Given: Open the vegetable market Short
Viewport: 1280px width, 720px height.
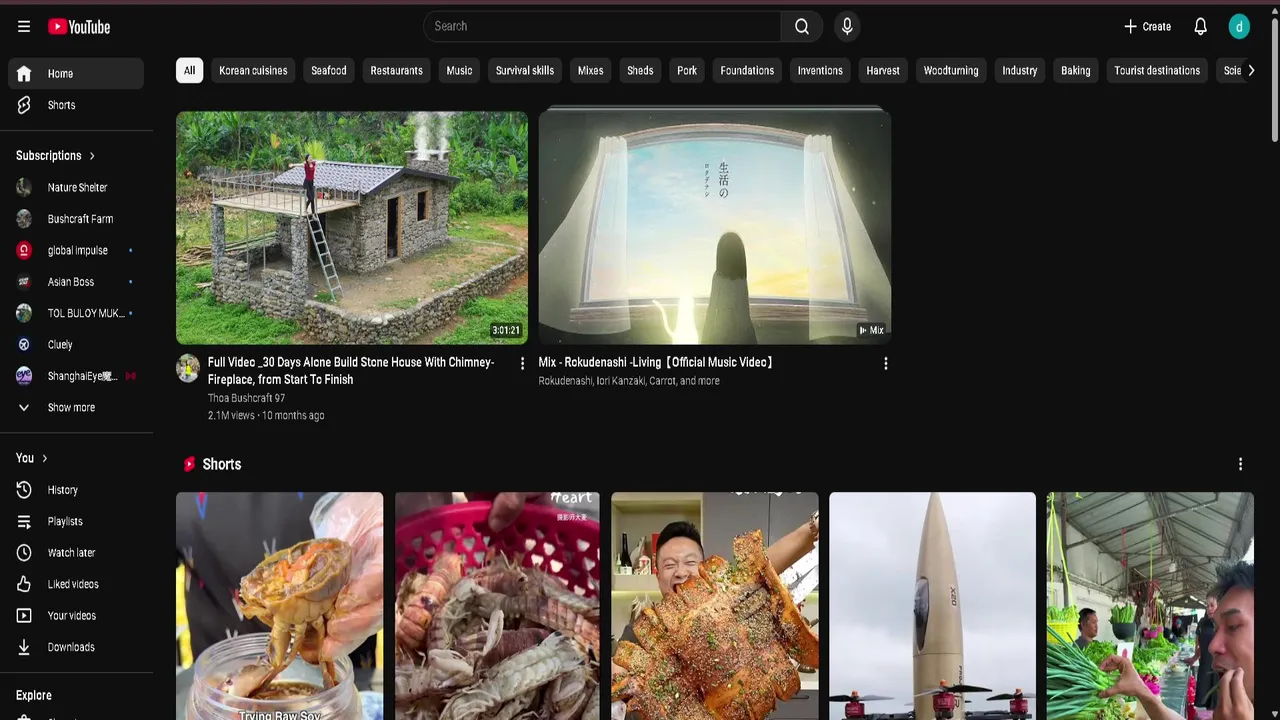Looking at the screenshot, I should tap(1150, 606).
